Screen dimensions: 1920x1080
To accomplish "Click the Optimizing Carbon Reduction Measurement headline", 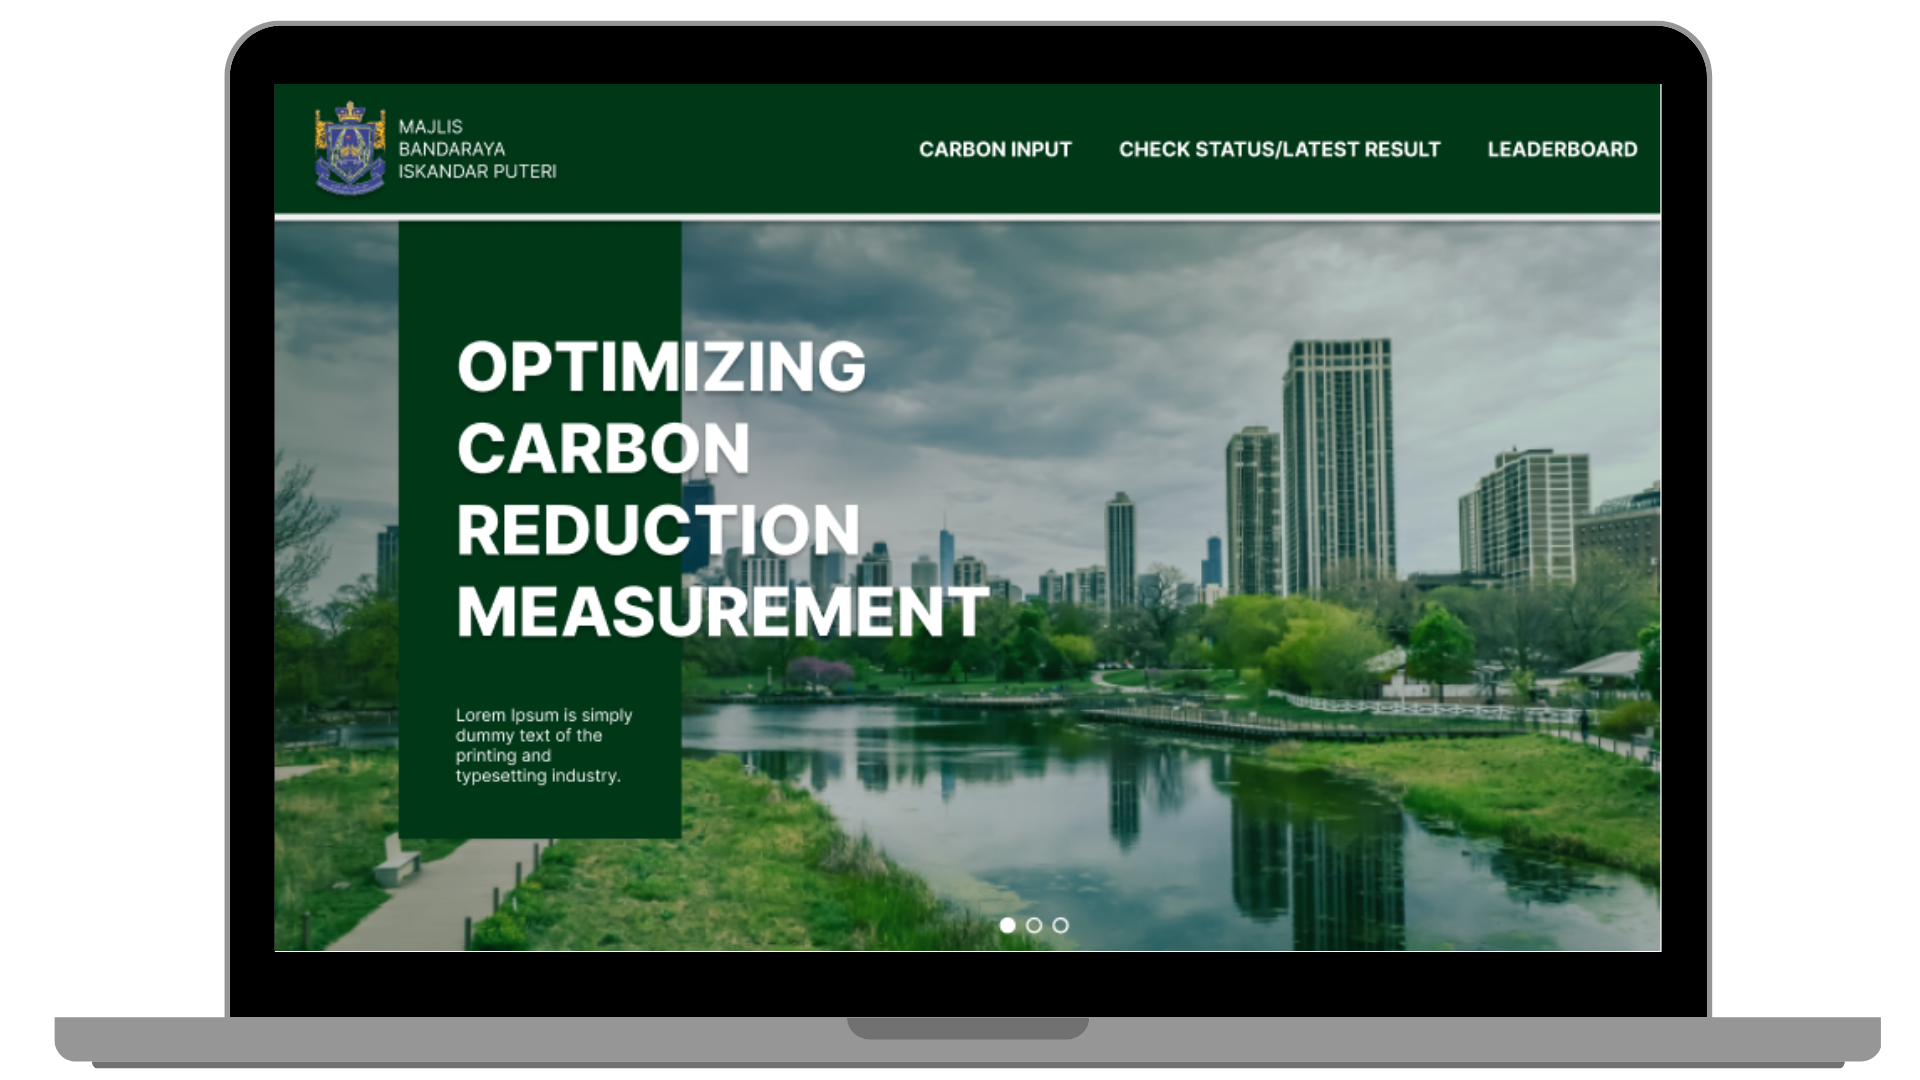I will point(722,489).
